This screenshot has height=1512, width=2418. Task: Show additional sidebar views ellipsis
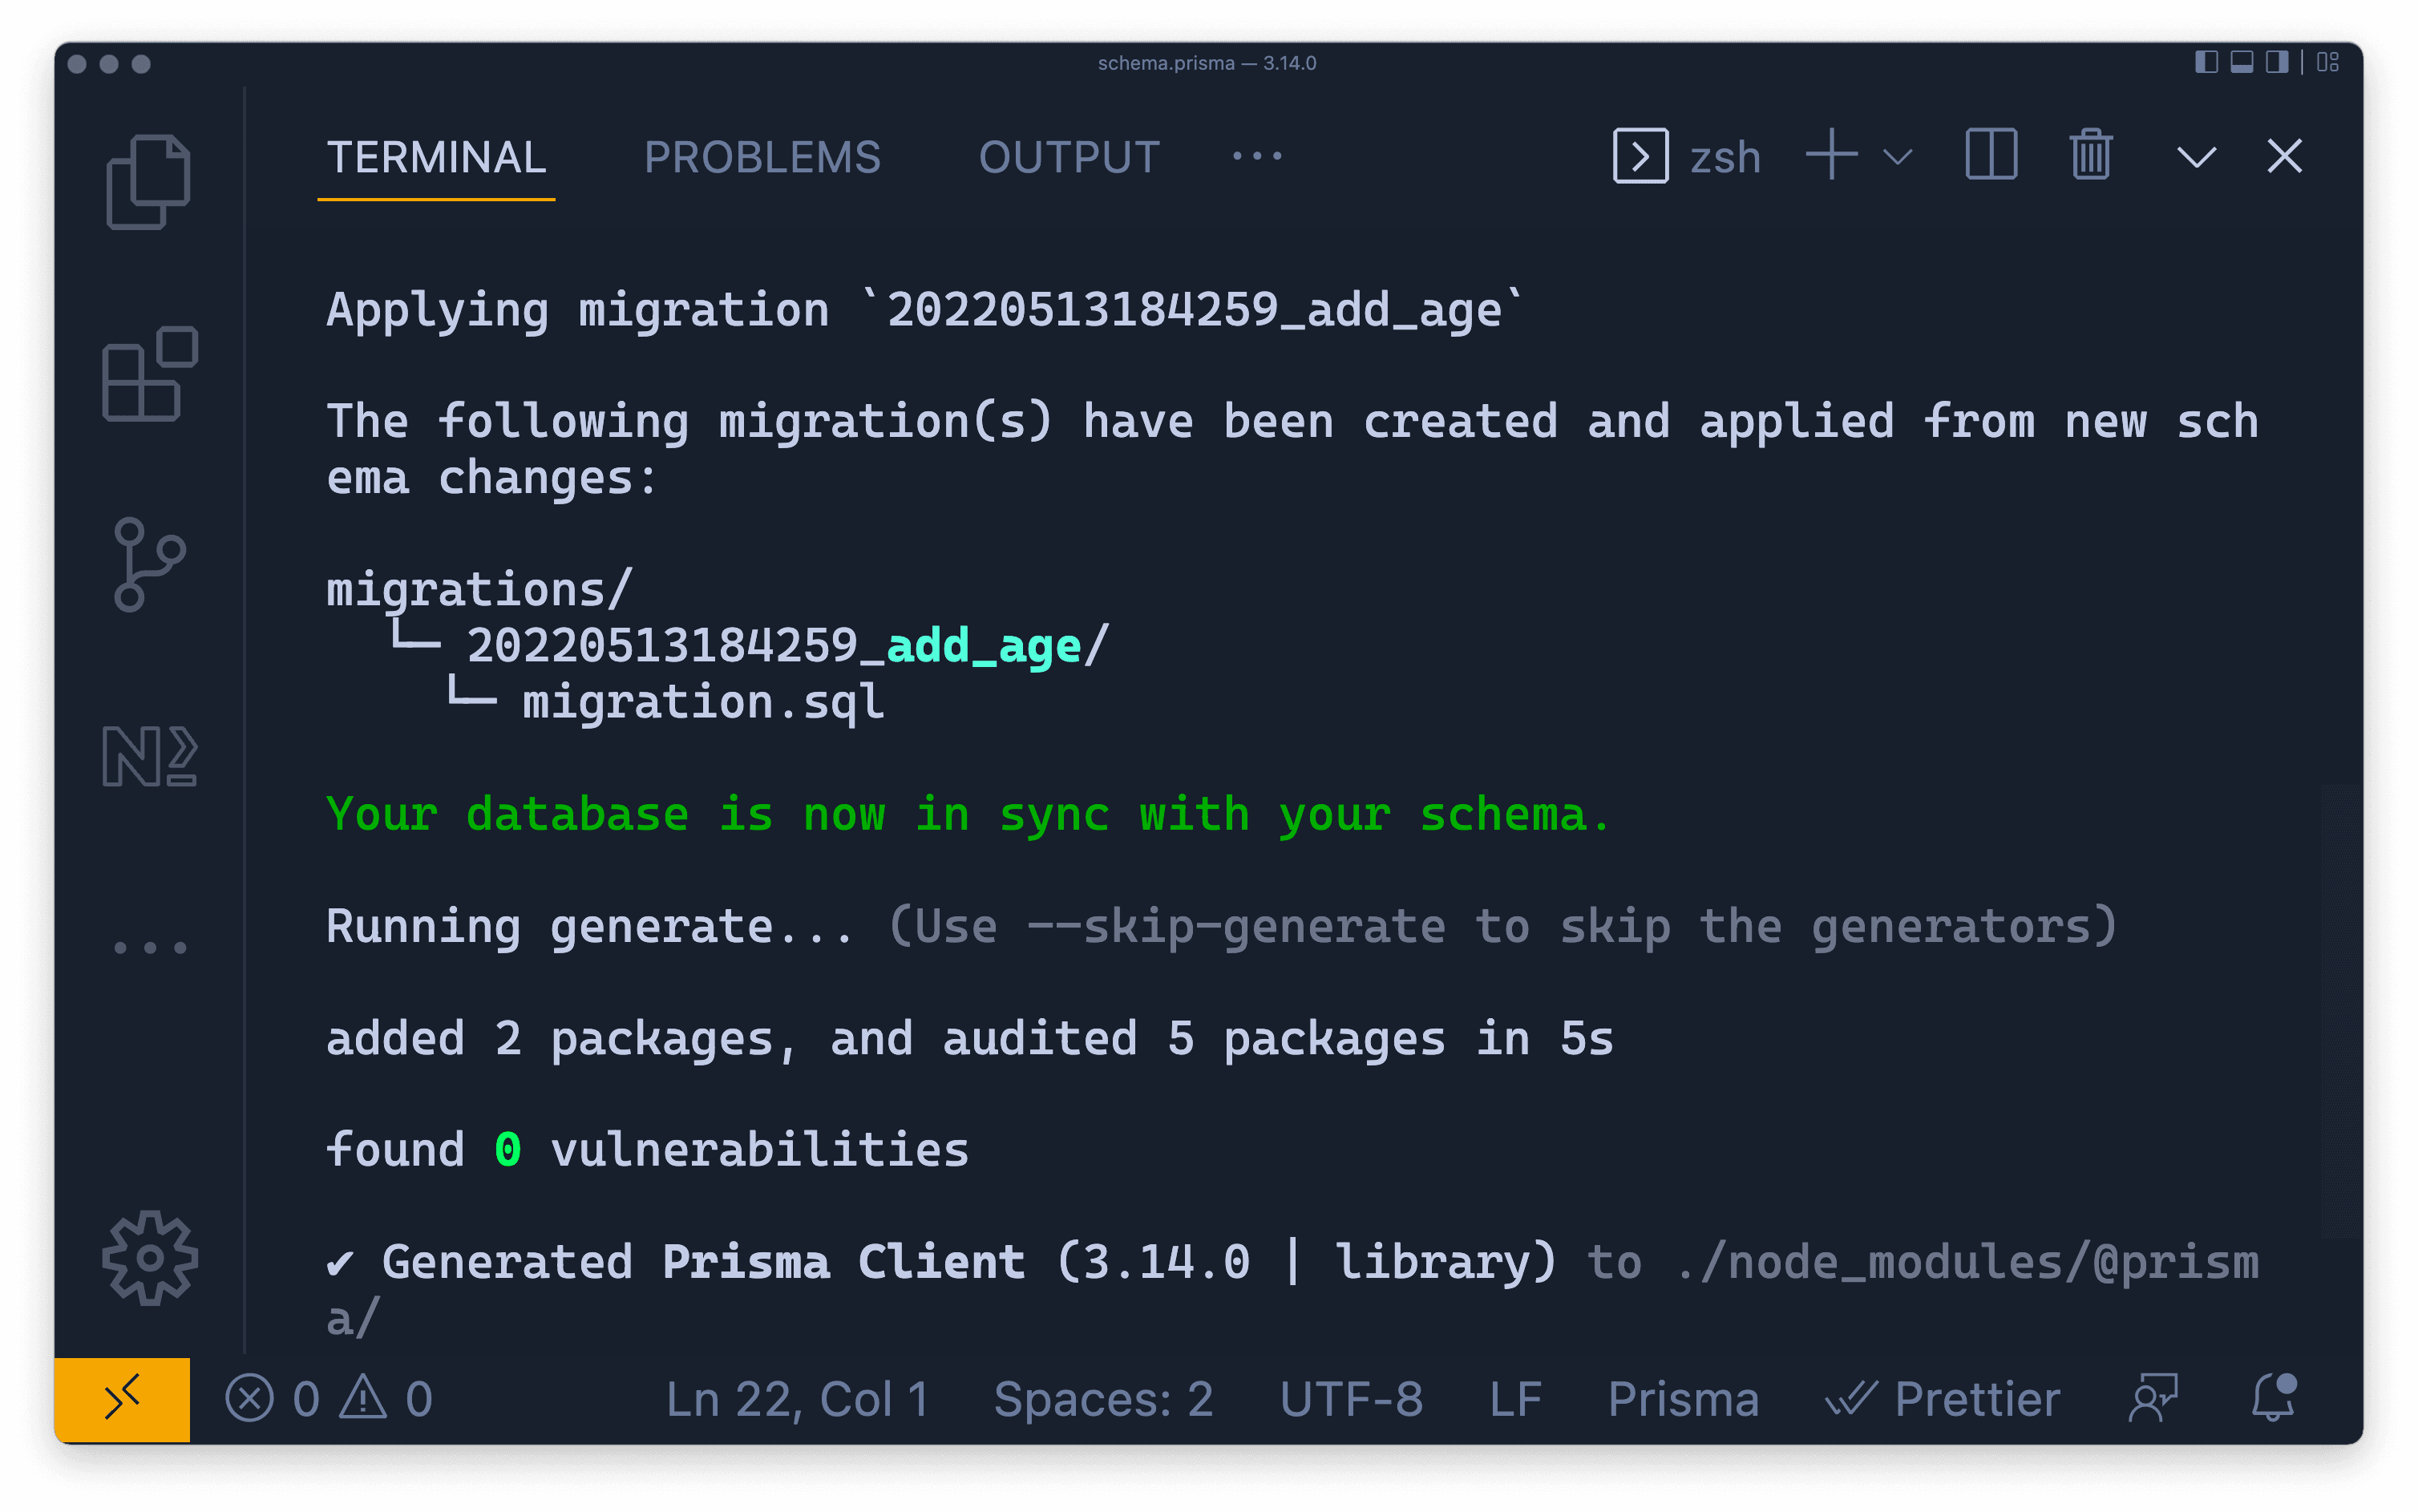(x=150, y=947)
